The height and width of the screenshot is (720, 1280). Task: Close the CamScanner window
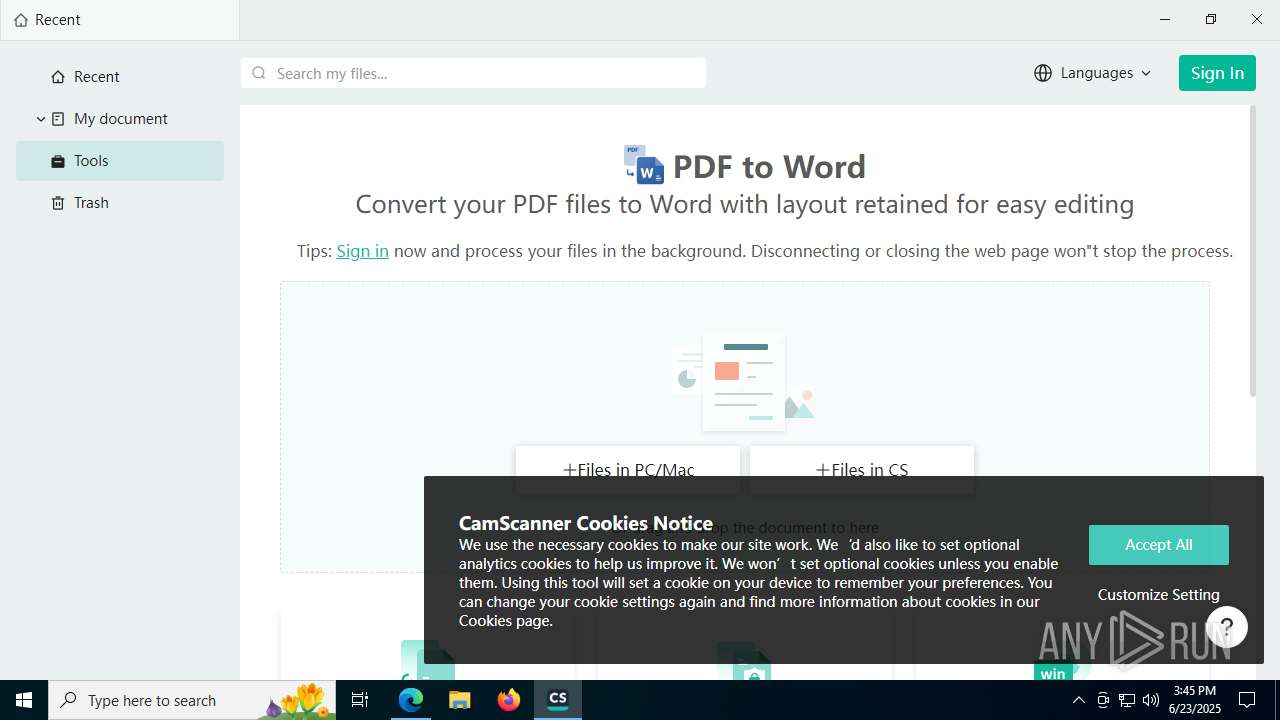pyautogui.click(x=1257, y=20)
